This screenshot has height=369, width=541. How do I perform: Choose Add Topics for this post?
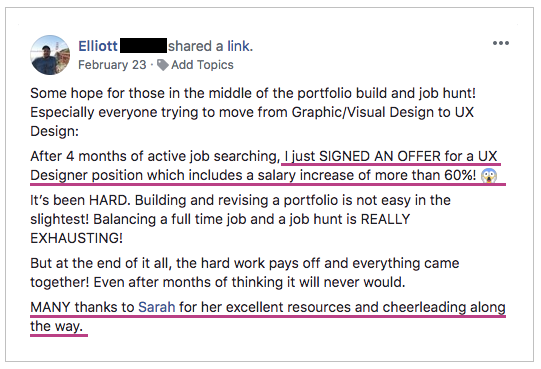[202, 65]
